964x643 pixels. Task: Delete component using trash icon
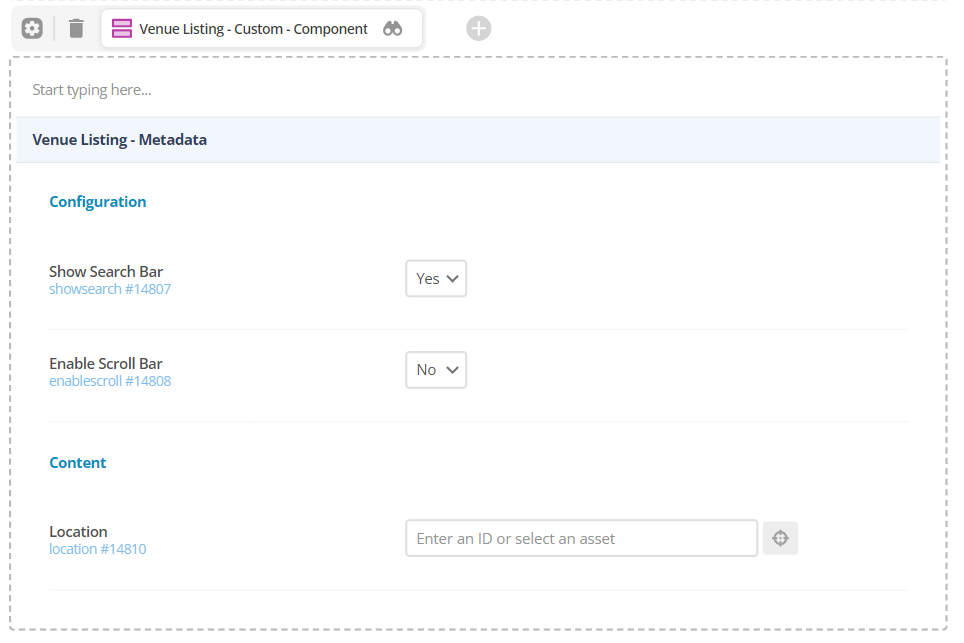(x=76, y=28)
